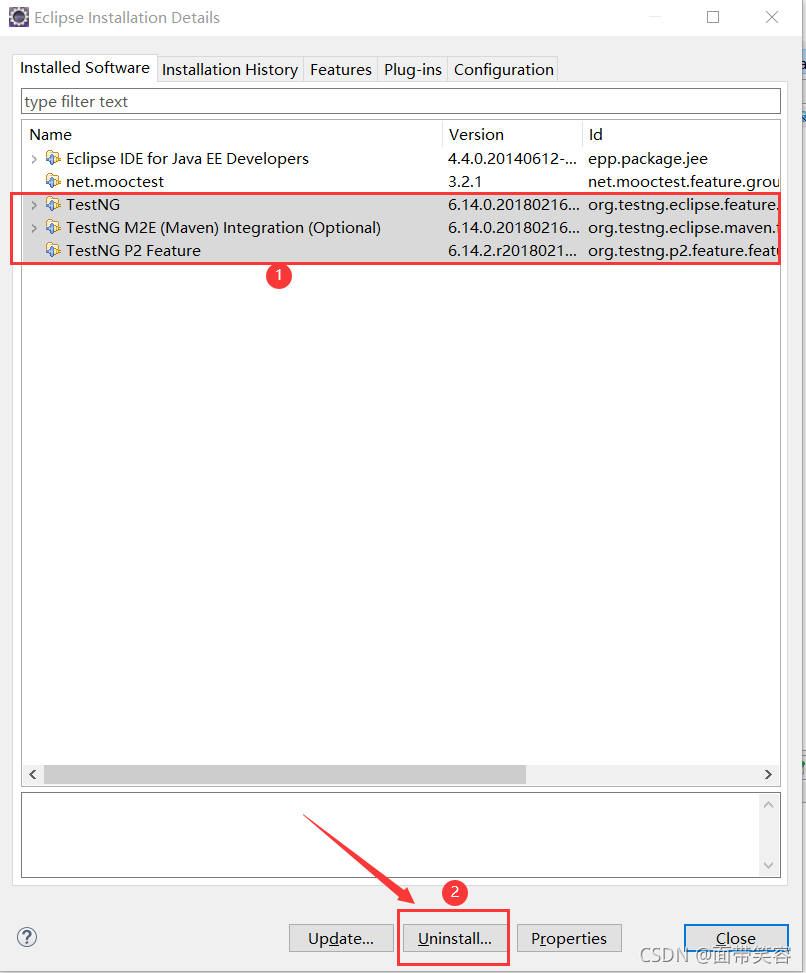Maximize the Eclipse Installation Details window
This screenshot has width=806, height=973.
[x=713, y=17]
